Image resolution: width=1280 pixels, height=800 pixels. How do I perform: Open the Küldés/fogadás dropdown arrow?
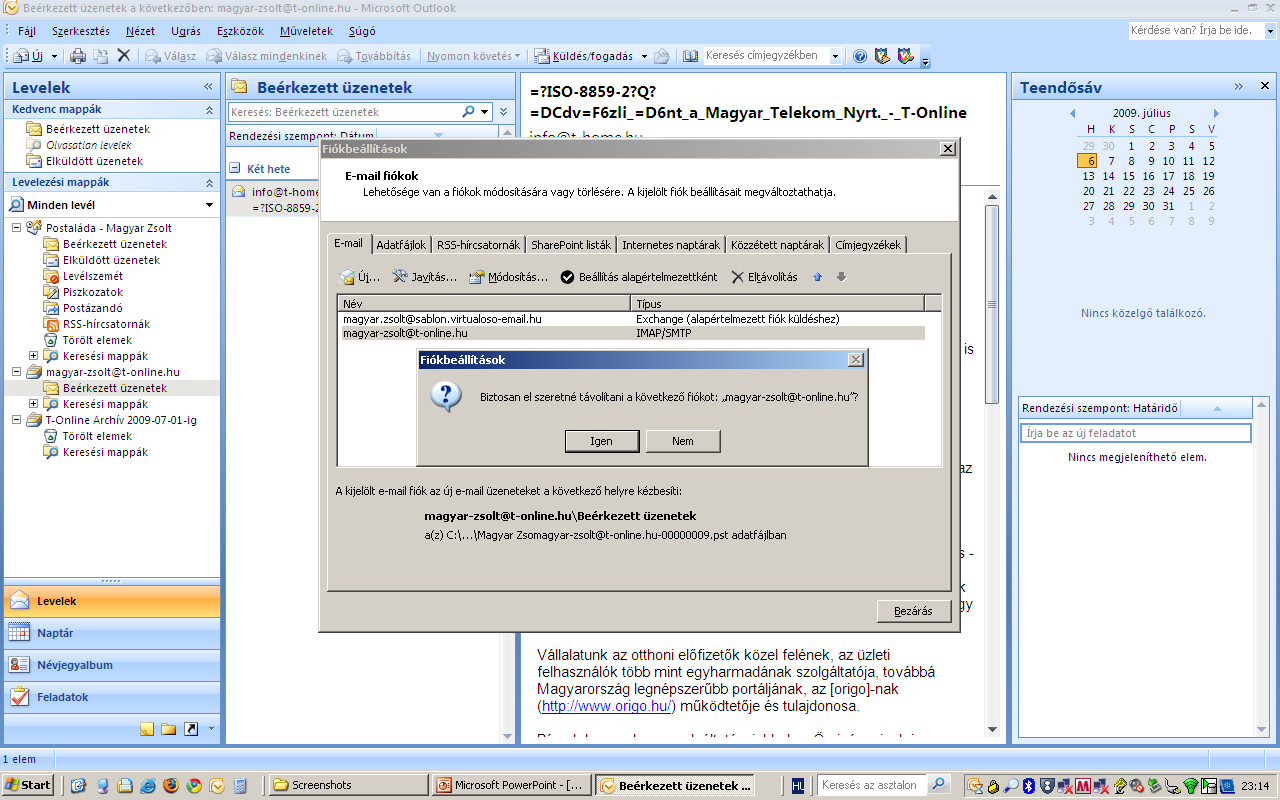pyautogui.click(x=644, y=56)
